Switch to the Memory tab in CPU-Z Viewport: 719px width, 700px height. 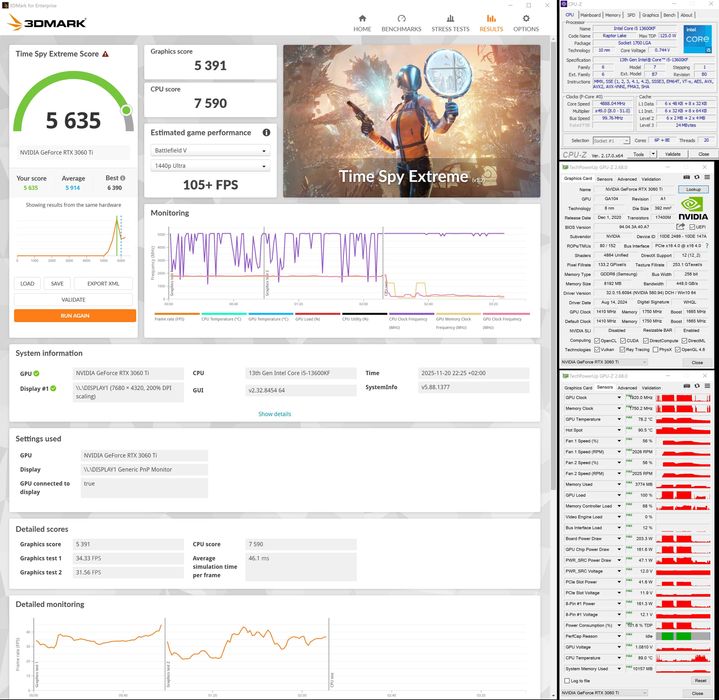pos(613,15)
